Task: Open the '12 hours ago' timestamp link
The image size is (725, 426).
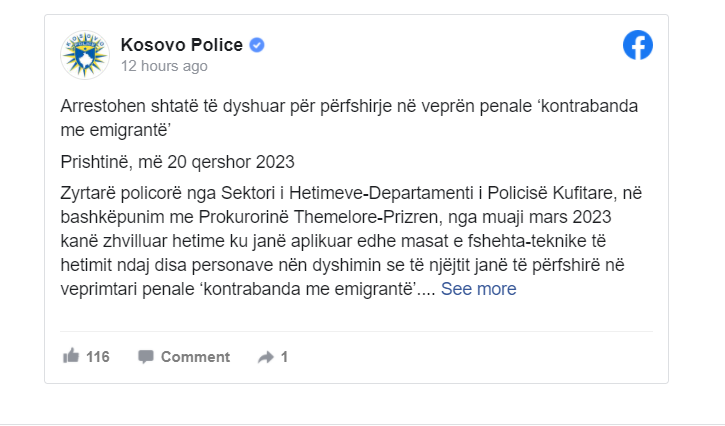Action: point(164,66)
